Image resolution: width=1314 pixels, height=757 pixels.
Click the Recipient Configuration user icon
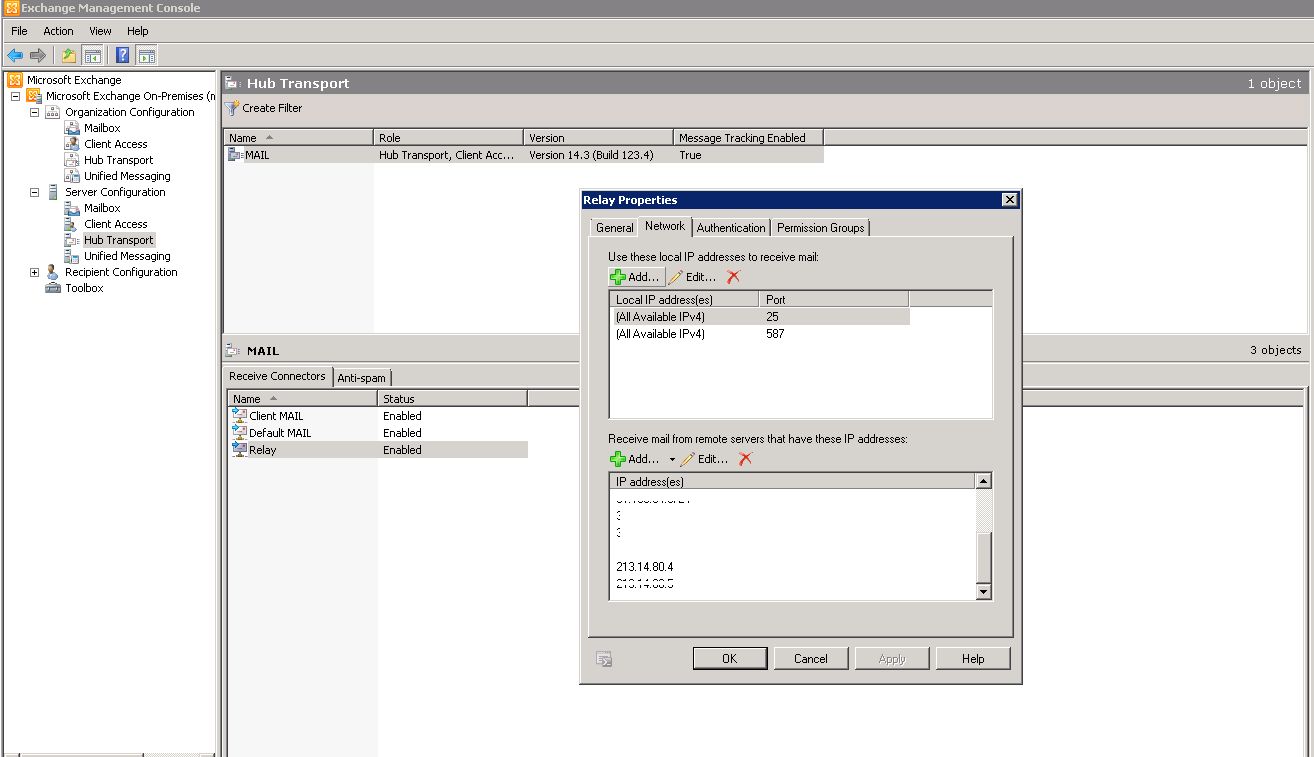pyautogui.click(x=53, y=272)
